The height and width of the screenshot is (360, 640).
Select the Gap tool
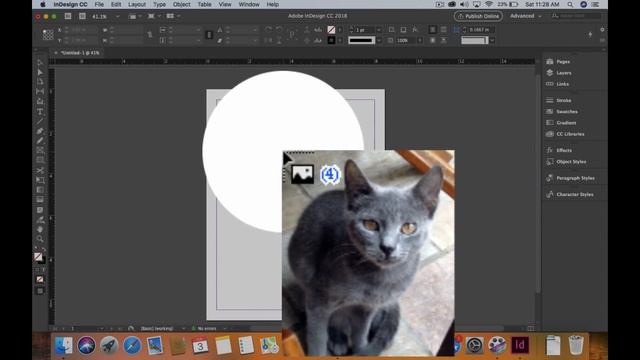pyautogui.click(x=40, y=92)
